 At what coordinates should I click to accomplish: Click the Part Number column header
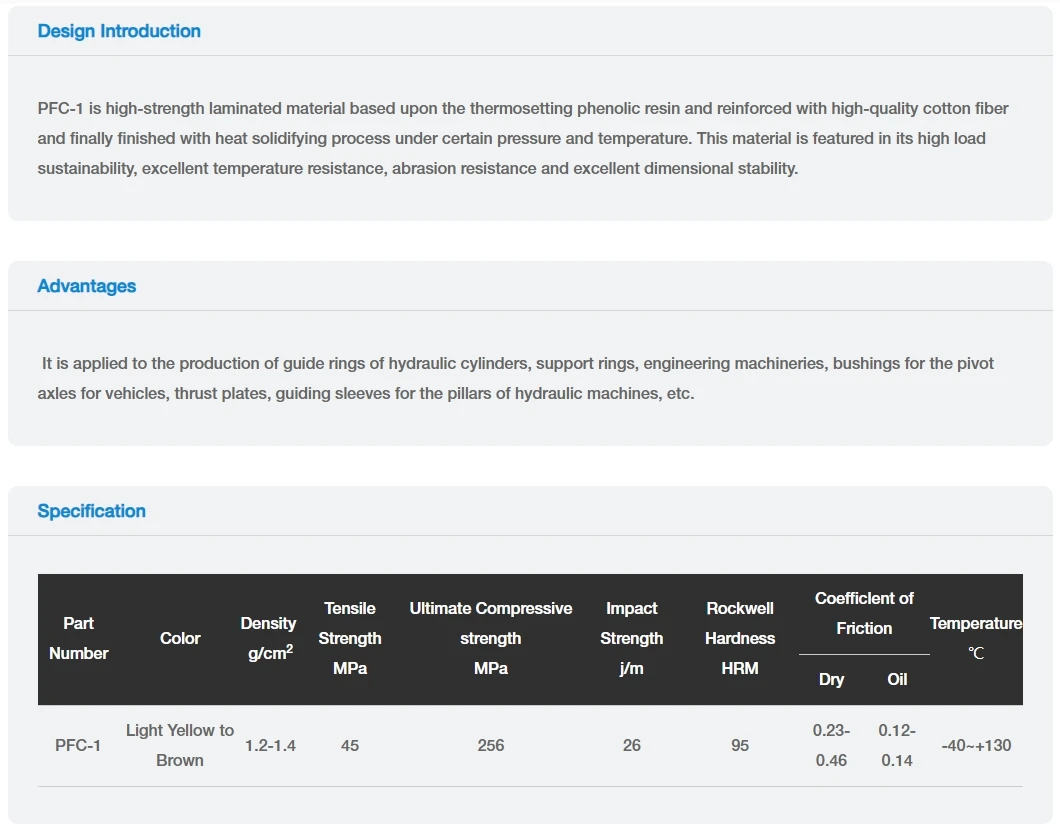pyautogui.click(x=79, y=638)
